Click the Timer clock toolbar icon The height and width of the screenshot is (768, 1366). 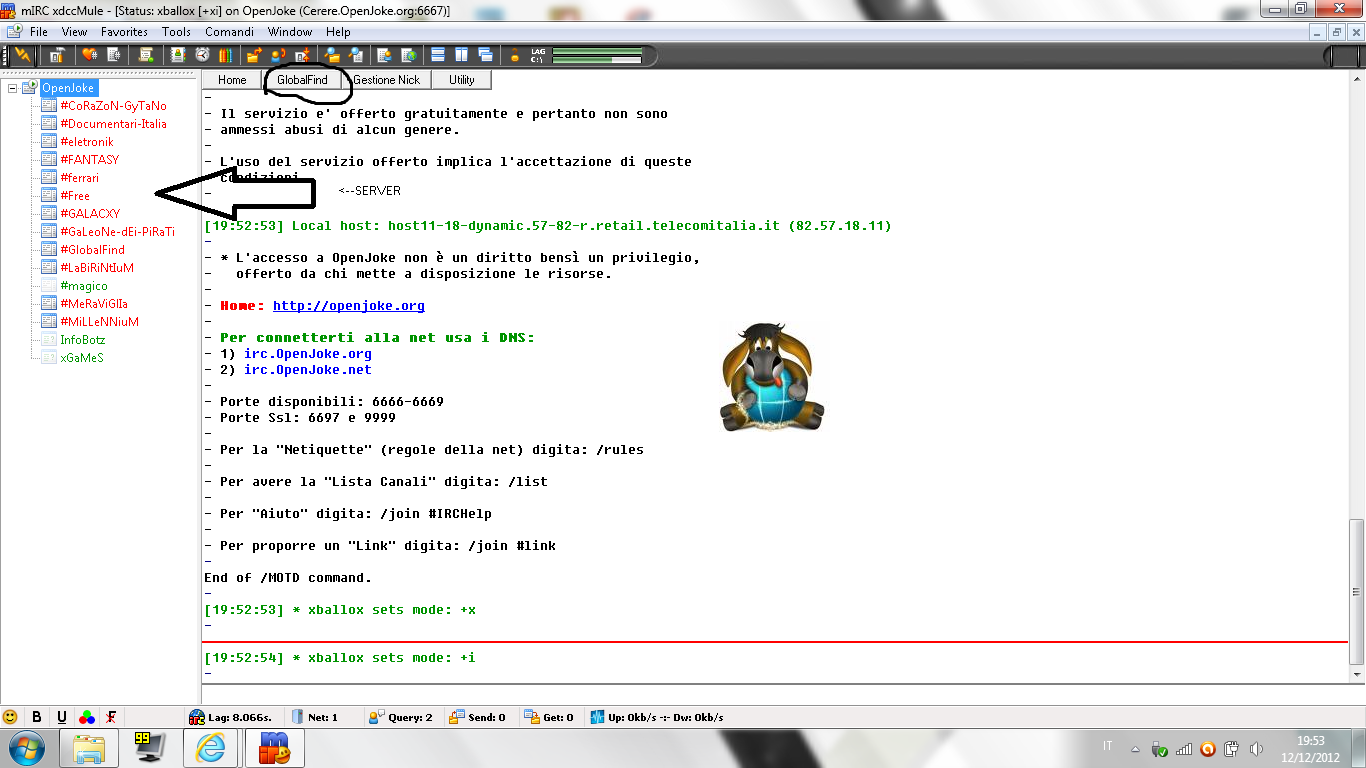202,55
